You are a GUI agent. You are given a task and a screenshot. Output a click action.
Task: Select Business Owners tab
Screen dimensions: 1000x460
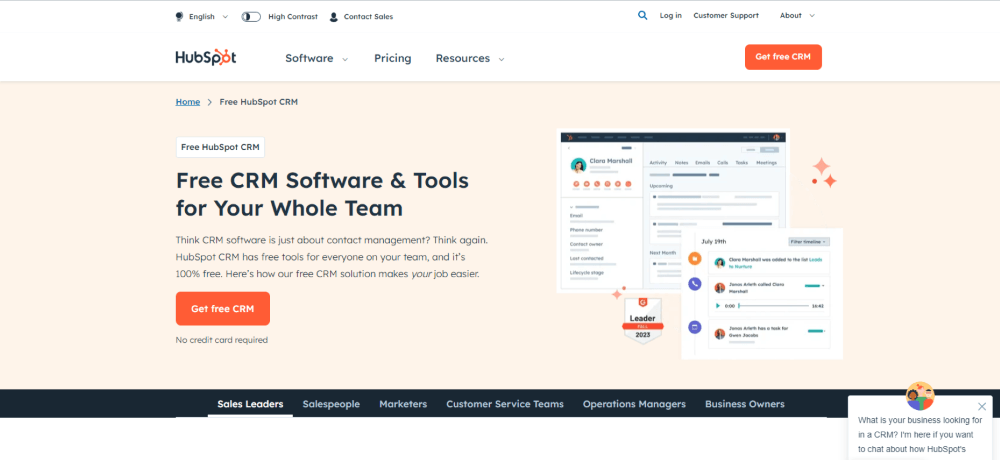pos(744,404)
